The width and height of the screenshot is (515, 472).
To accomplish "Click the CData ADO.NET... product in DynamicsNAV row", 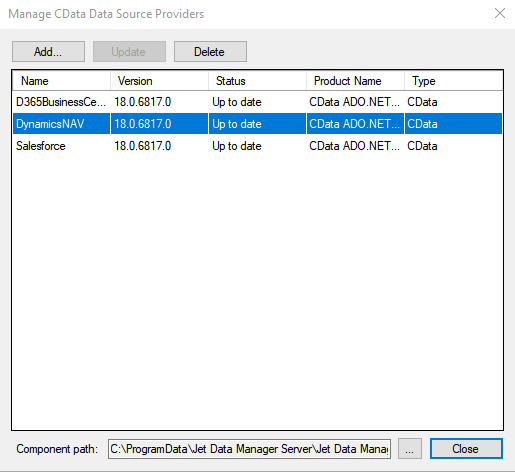I will tap(354, 124).
